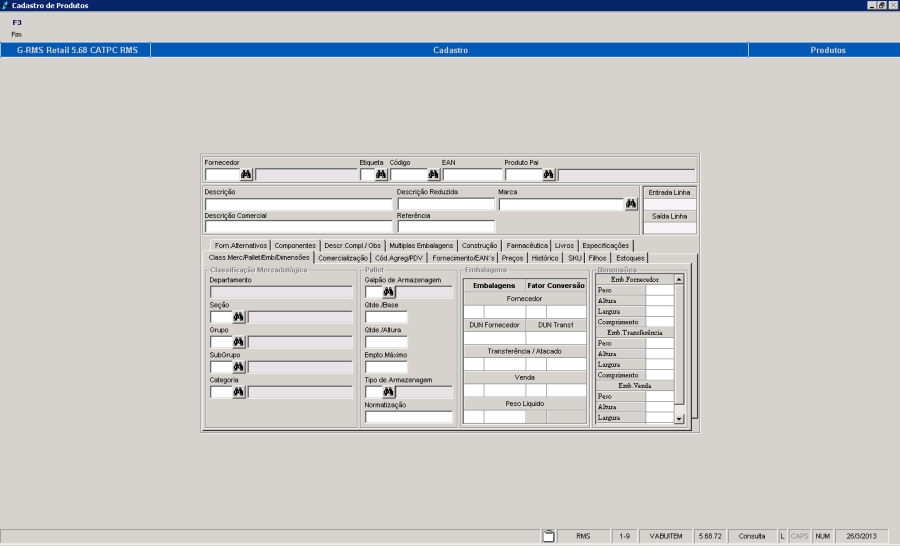Click the Emb.Transferência Altura value cell

point(660,354)
